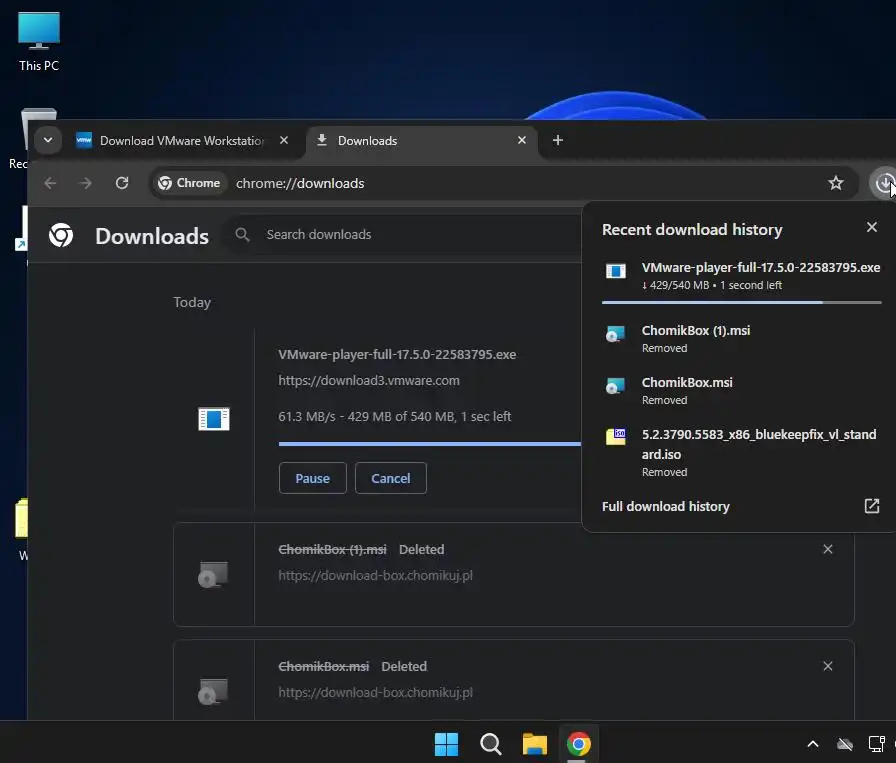Click deleted ChomikBox (1).msi file icon
The image size is (896, 763).
tap(213, 574)
